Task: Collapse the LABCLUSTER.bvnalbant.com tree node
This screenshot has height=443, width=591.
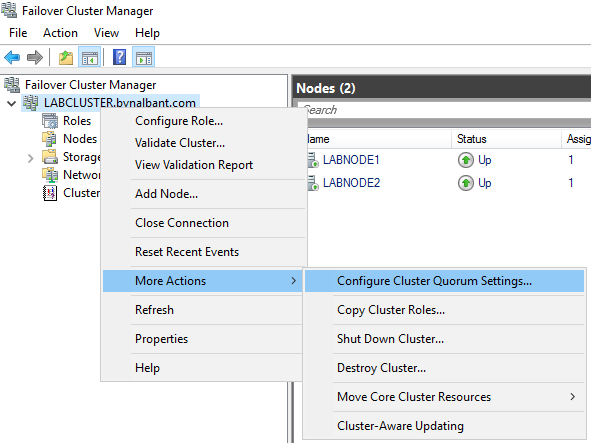Action: click(12, 103)
